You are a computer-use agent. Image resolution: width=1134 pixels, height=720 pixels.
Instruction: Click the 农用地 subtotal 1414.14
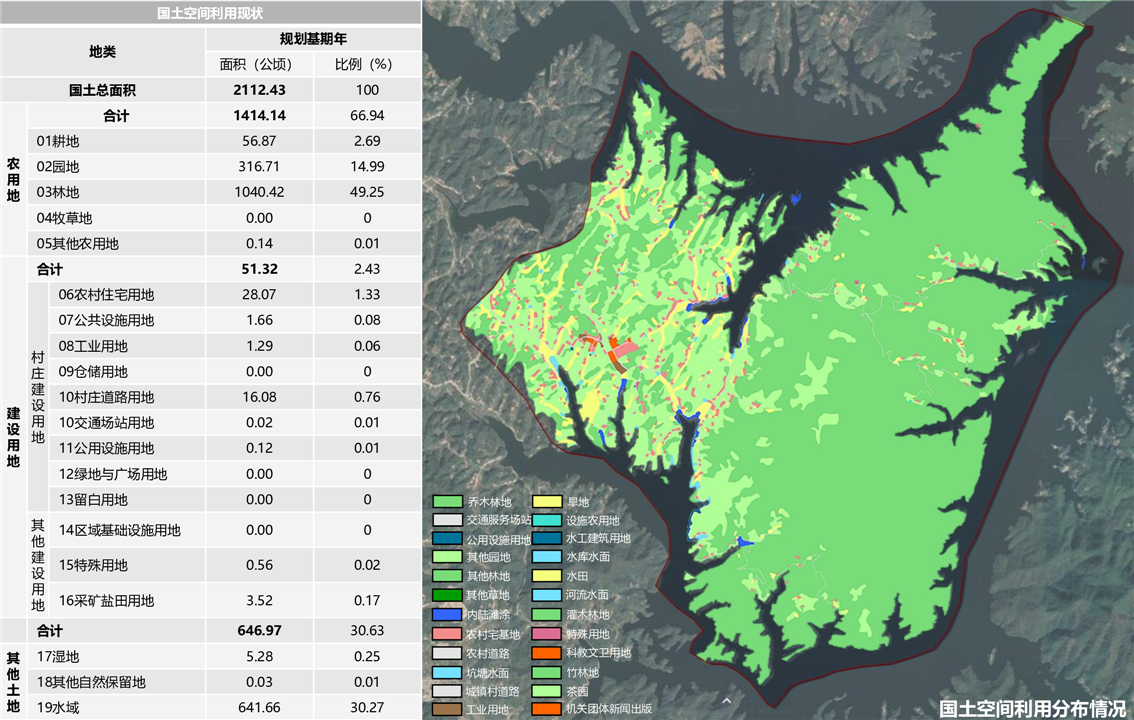[259, 116]
